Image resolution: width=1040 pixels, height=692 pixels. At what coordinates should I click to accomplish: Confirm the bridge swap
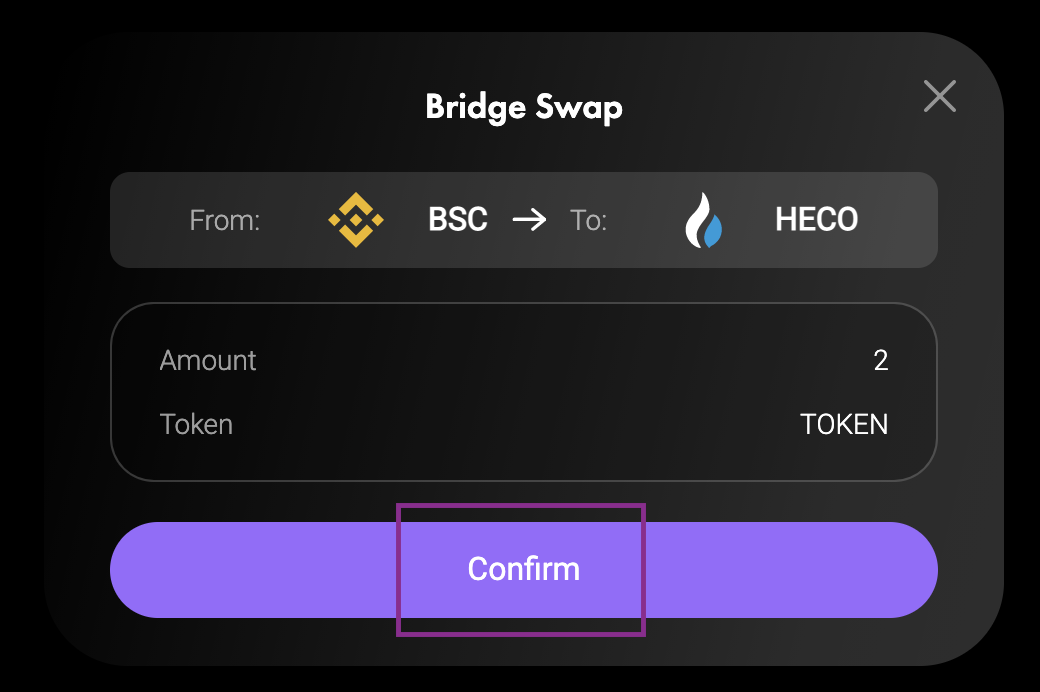522,569
